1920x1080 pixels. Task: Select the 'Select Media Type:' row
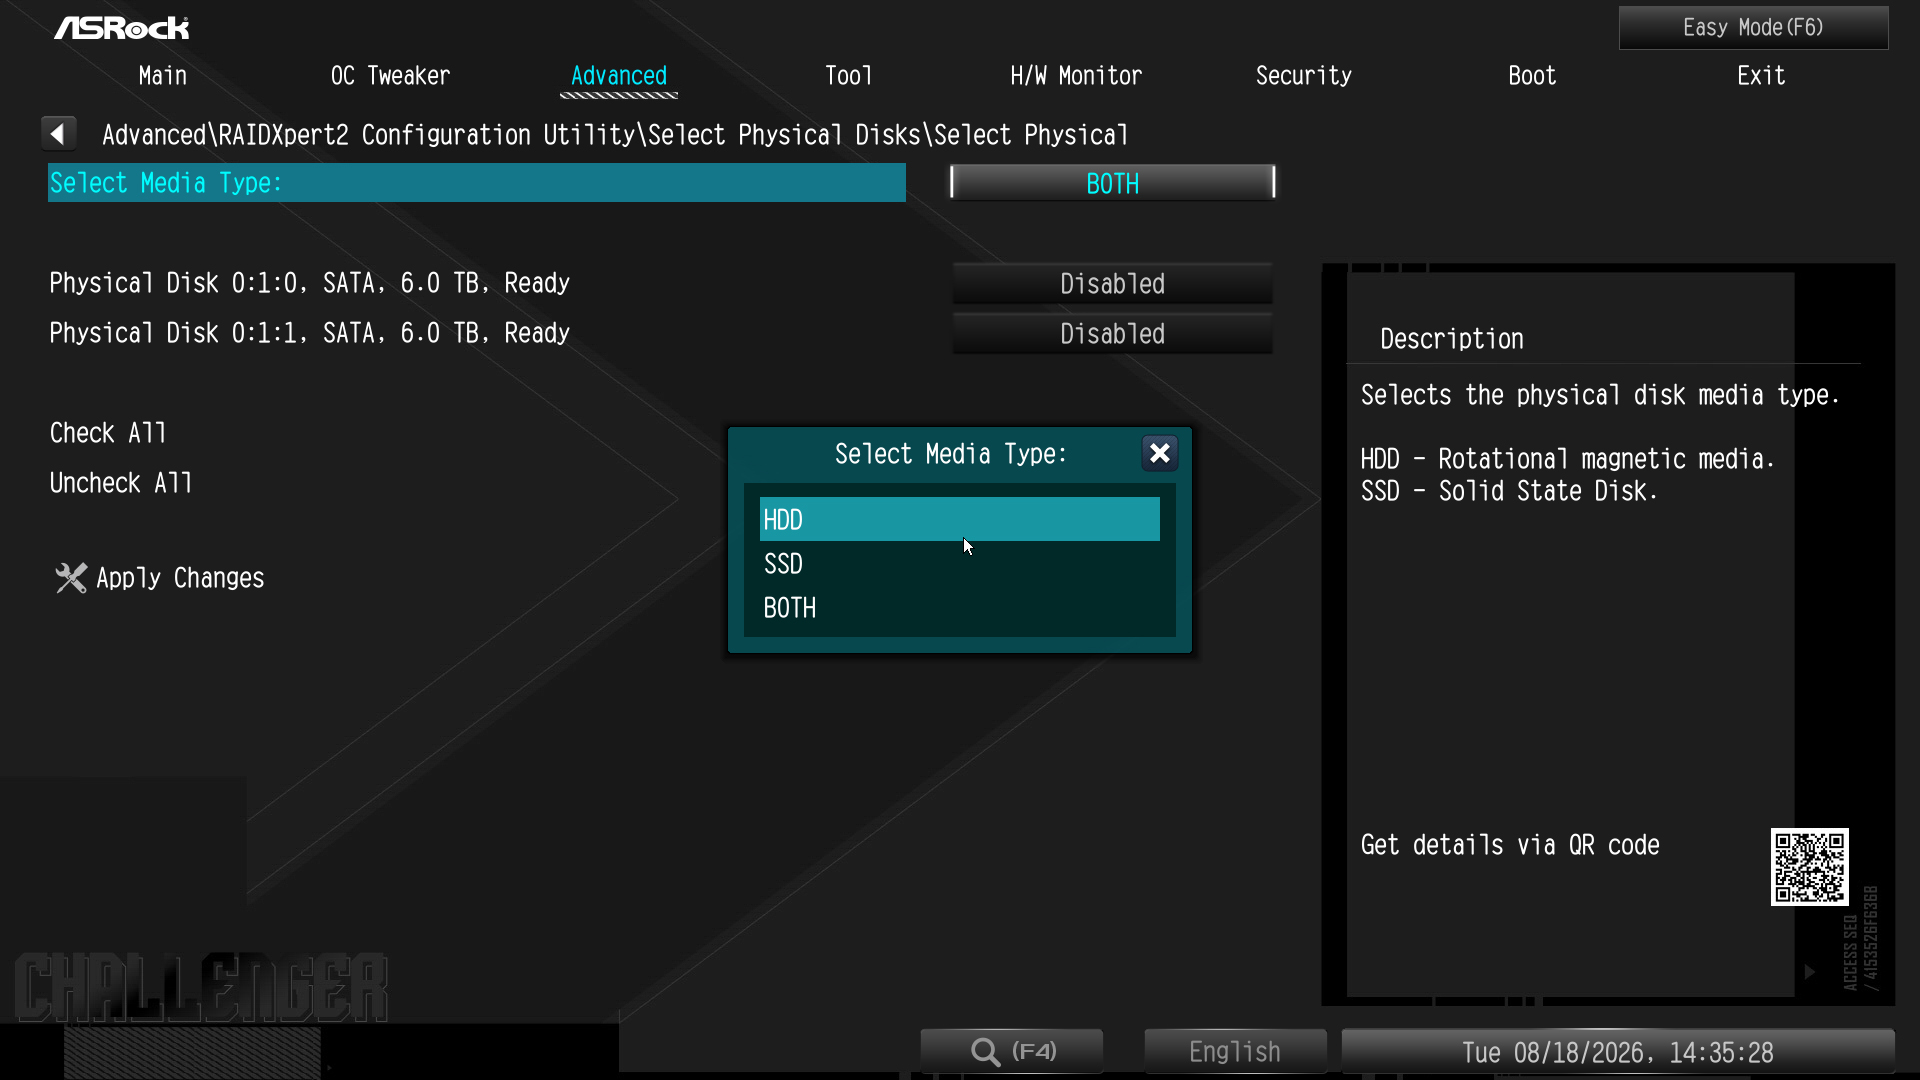coord(477,183)
